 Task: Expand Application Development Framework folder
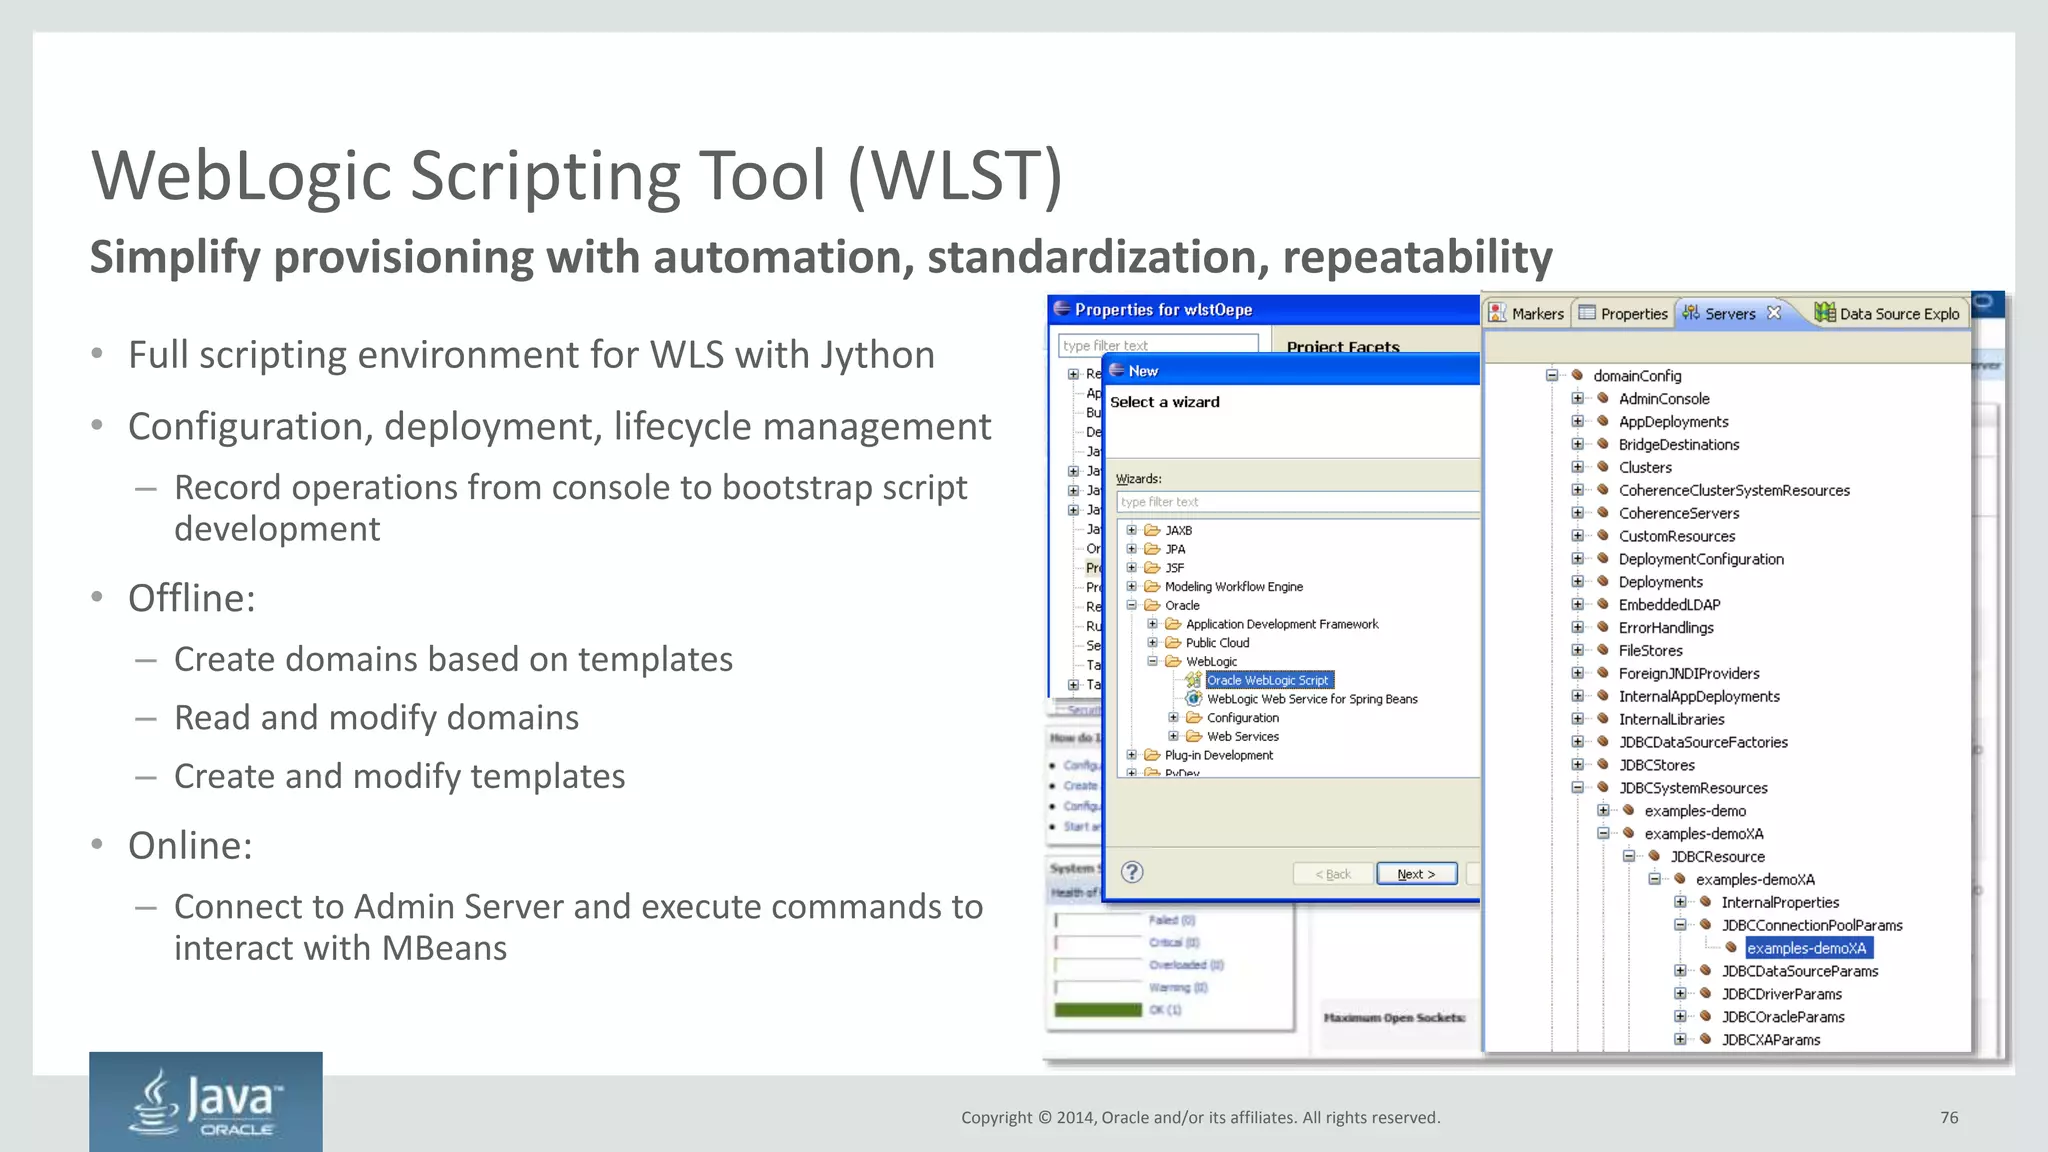point(1153,624)
